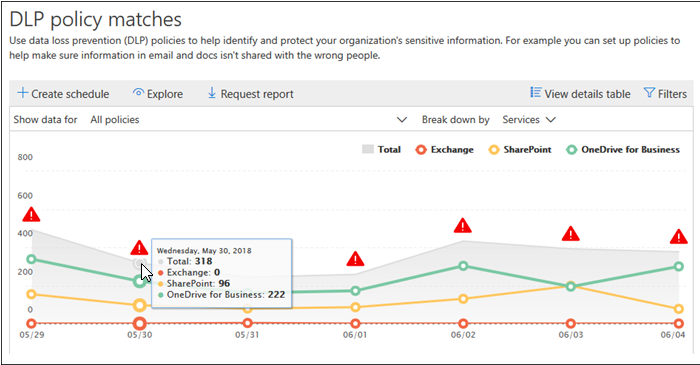The image size is (700, 365).
Task: Select OneDrive data point on 06/02
Action: 463,266
